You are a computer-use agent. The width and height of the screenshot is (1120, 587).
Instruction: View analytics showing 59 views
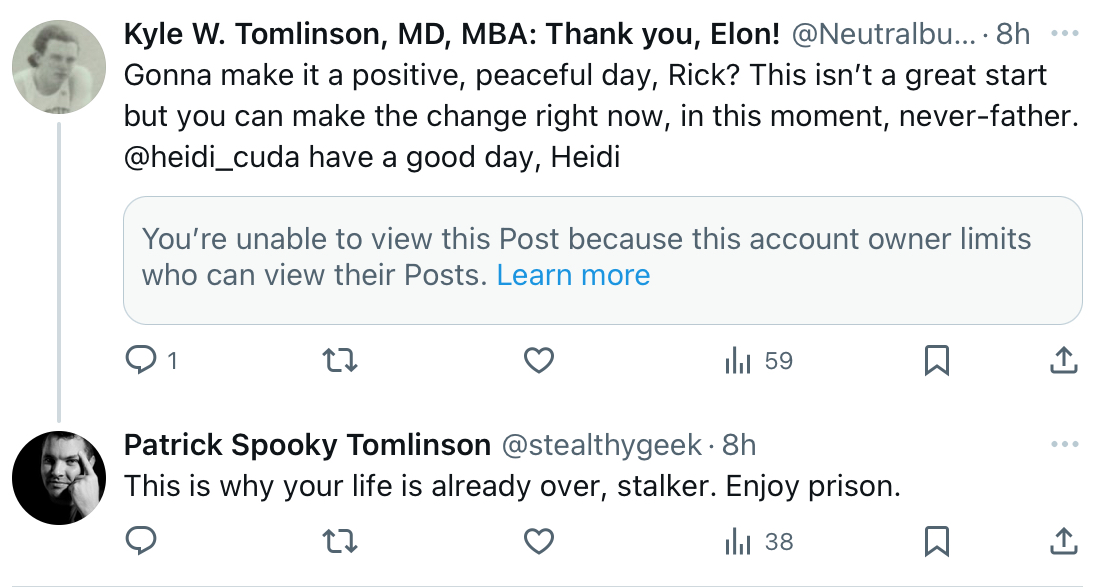tap(759, 361)
